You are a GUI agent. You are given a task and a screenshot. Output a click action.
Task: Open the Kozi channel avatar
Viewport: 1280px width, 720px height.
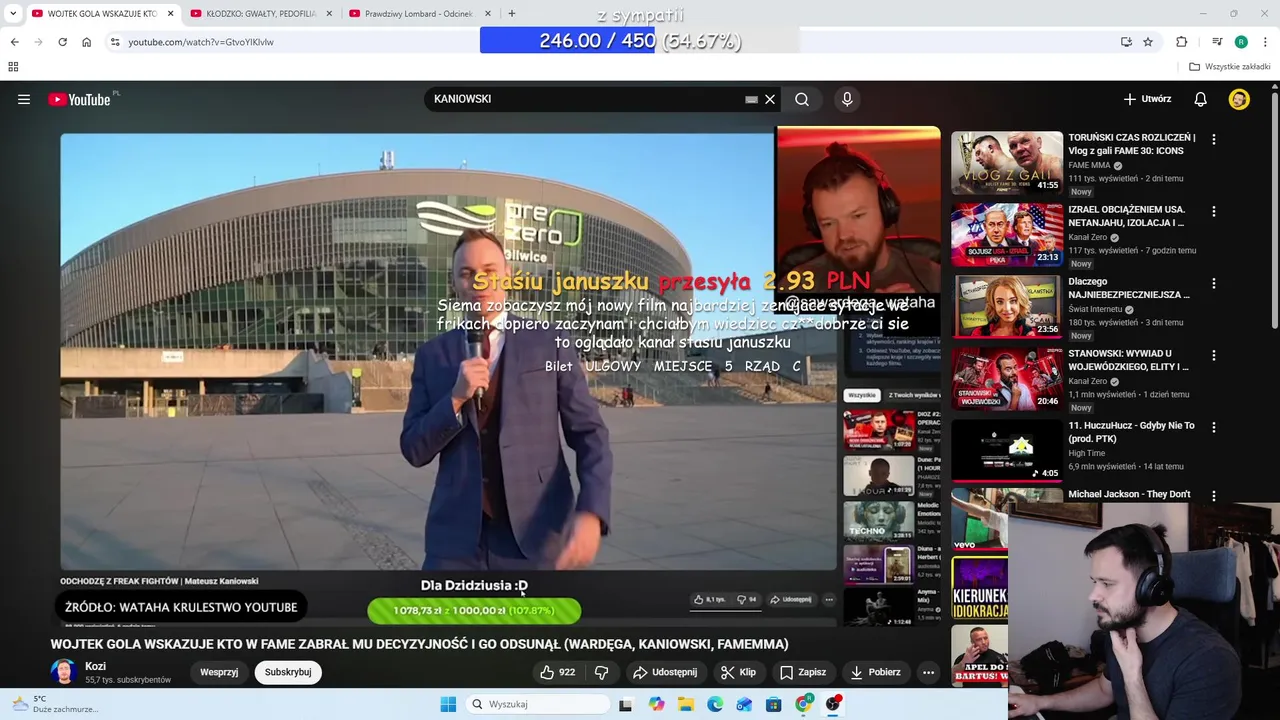coord(64,672)
